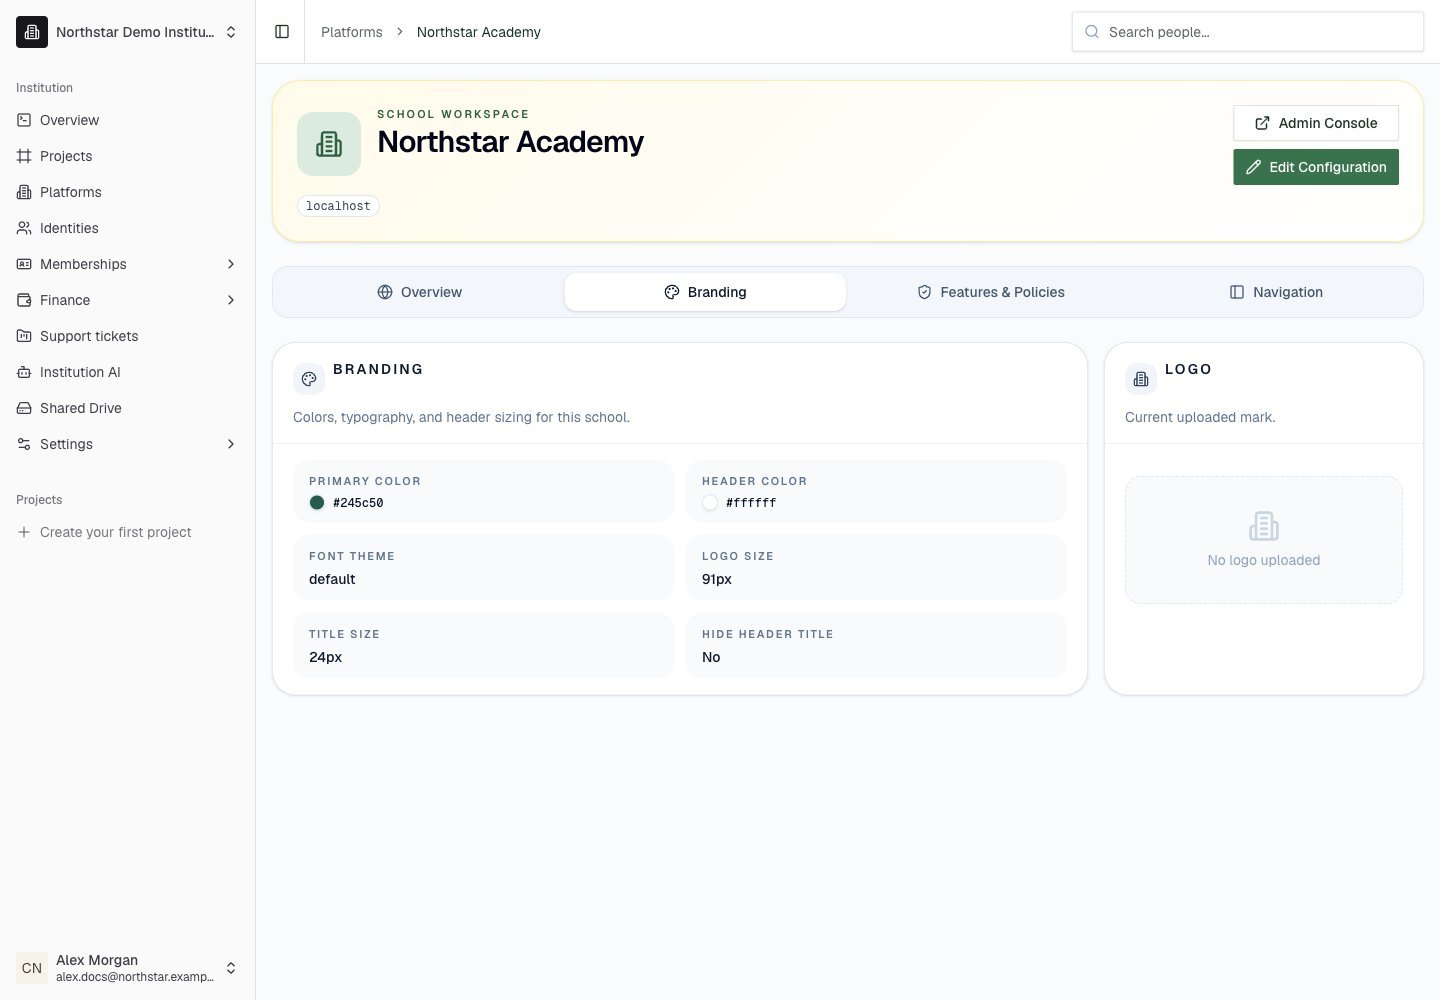Click the Font Theme value default
This screenshot has width=1440, height=1000.
(x=332, y=579)
